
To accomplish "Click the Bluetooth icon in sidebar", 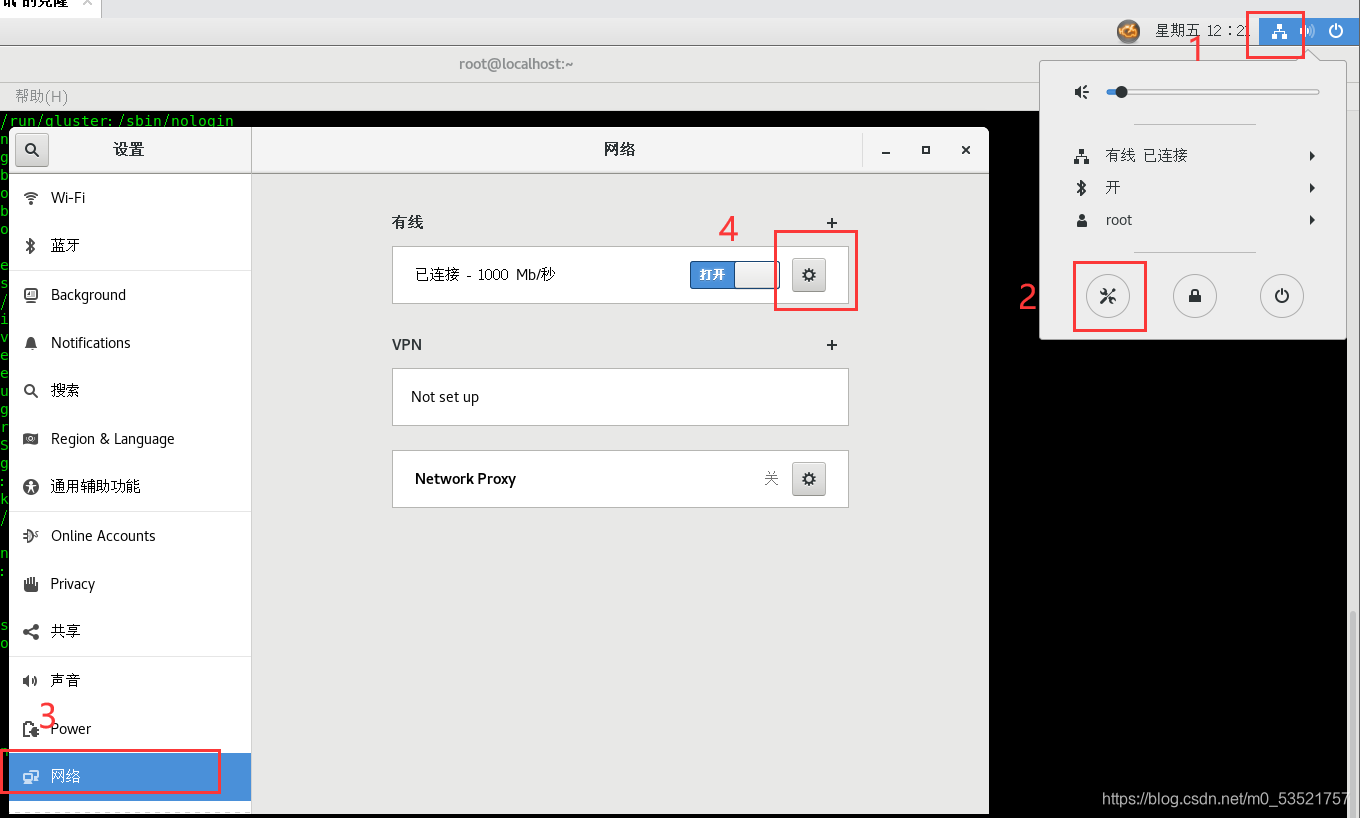I will coord(31,246).
